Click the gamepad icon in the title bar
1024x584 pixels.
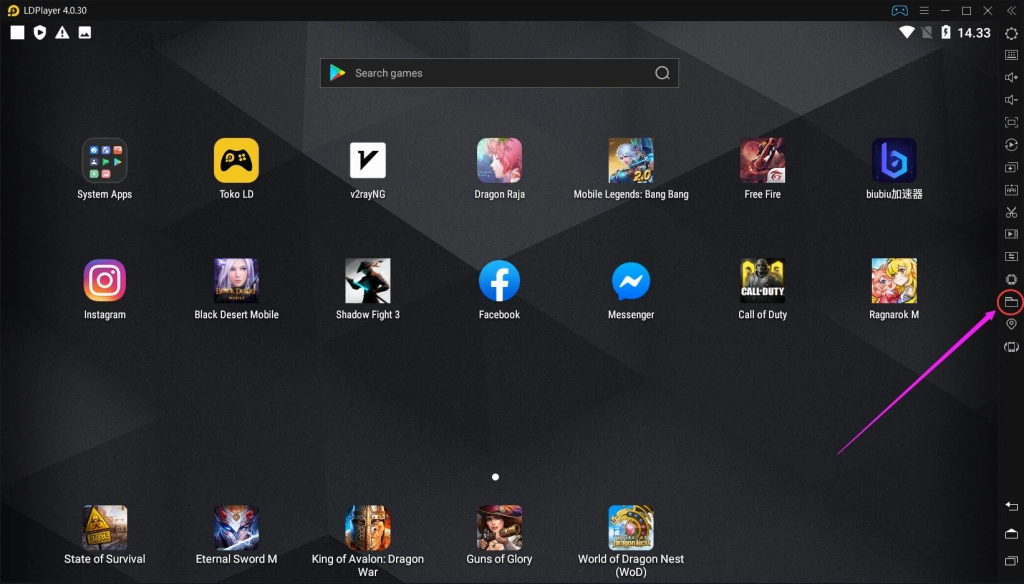point(899,10)
